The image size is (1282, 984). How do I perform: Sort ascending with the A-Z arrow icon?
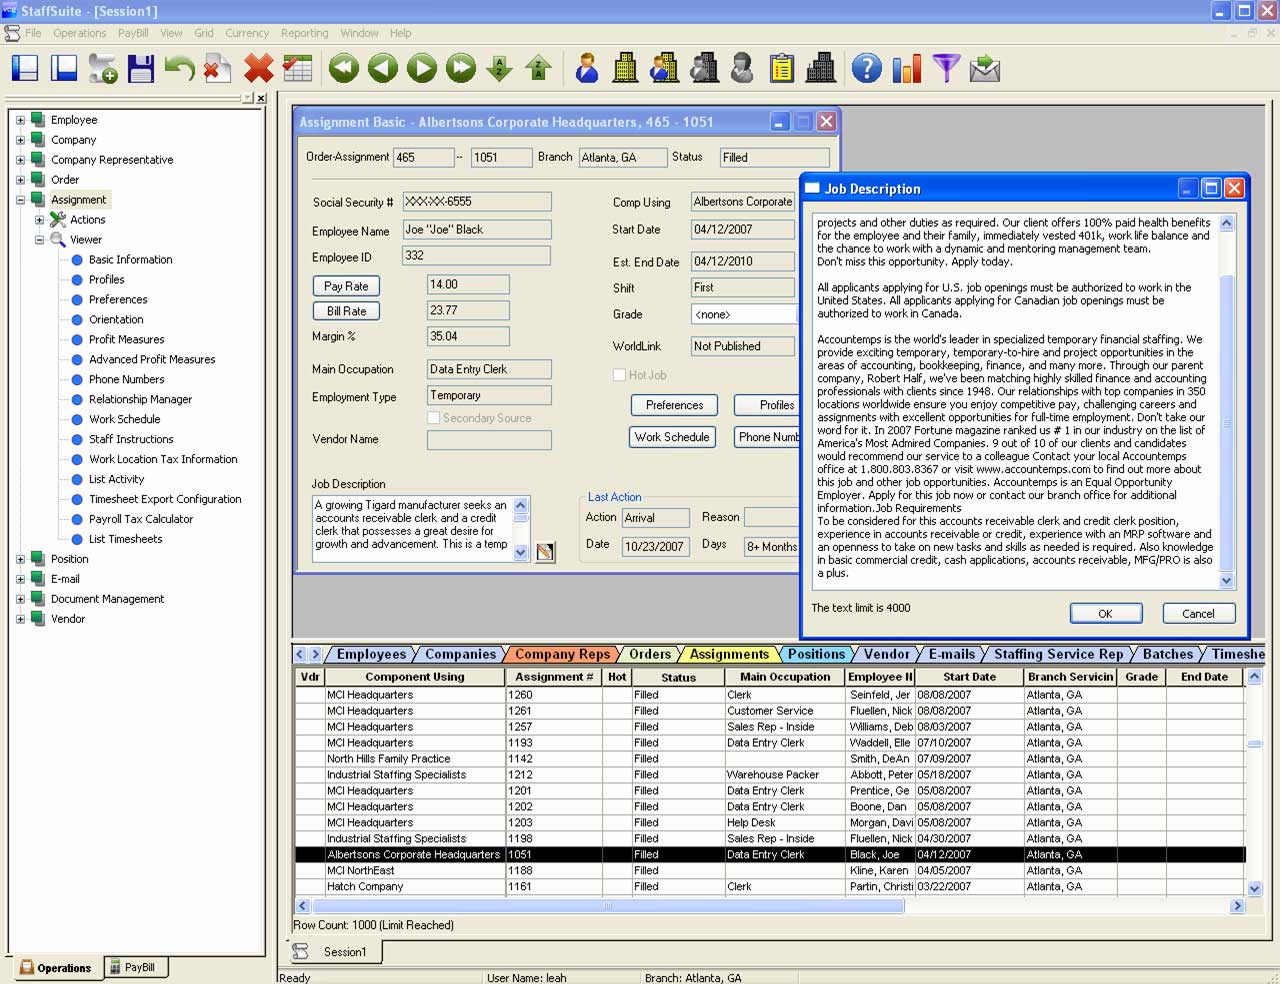(x=499, y=68)
